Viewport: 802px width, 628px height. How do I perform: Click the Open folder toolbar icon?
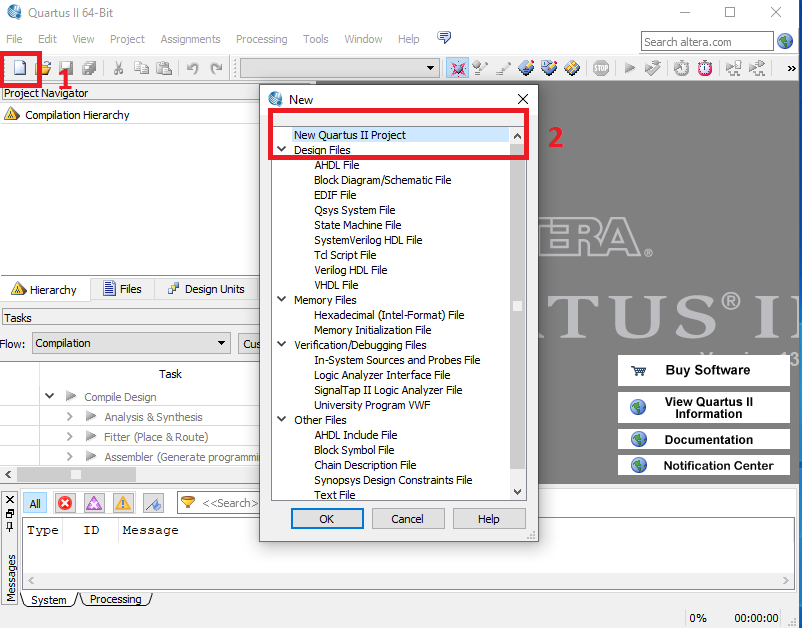[46, 68]
